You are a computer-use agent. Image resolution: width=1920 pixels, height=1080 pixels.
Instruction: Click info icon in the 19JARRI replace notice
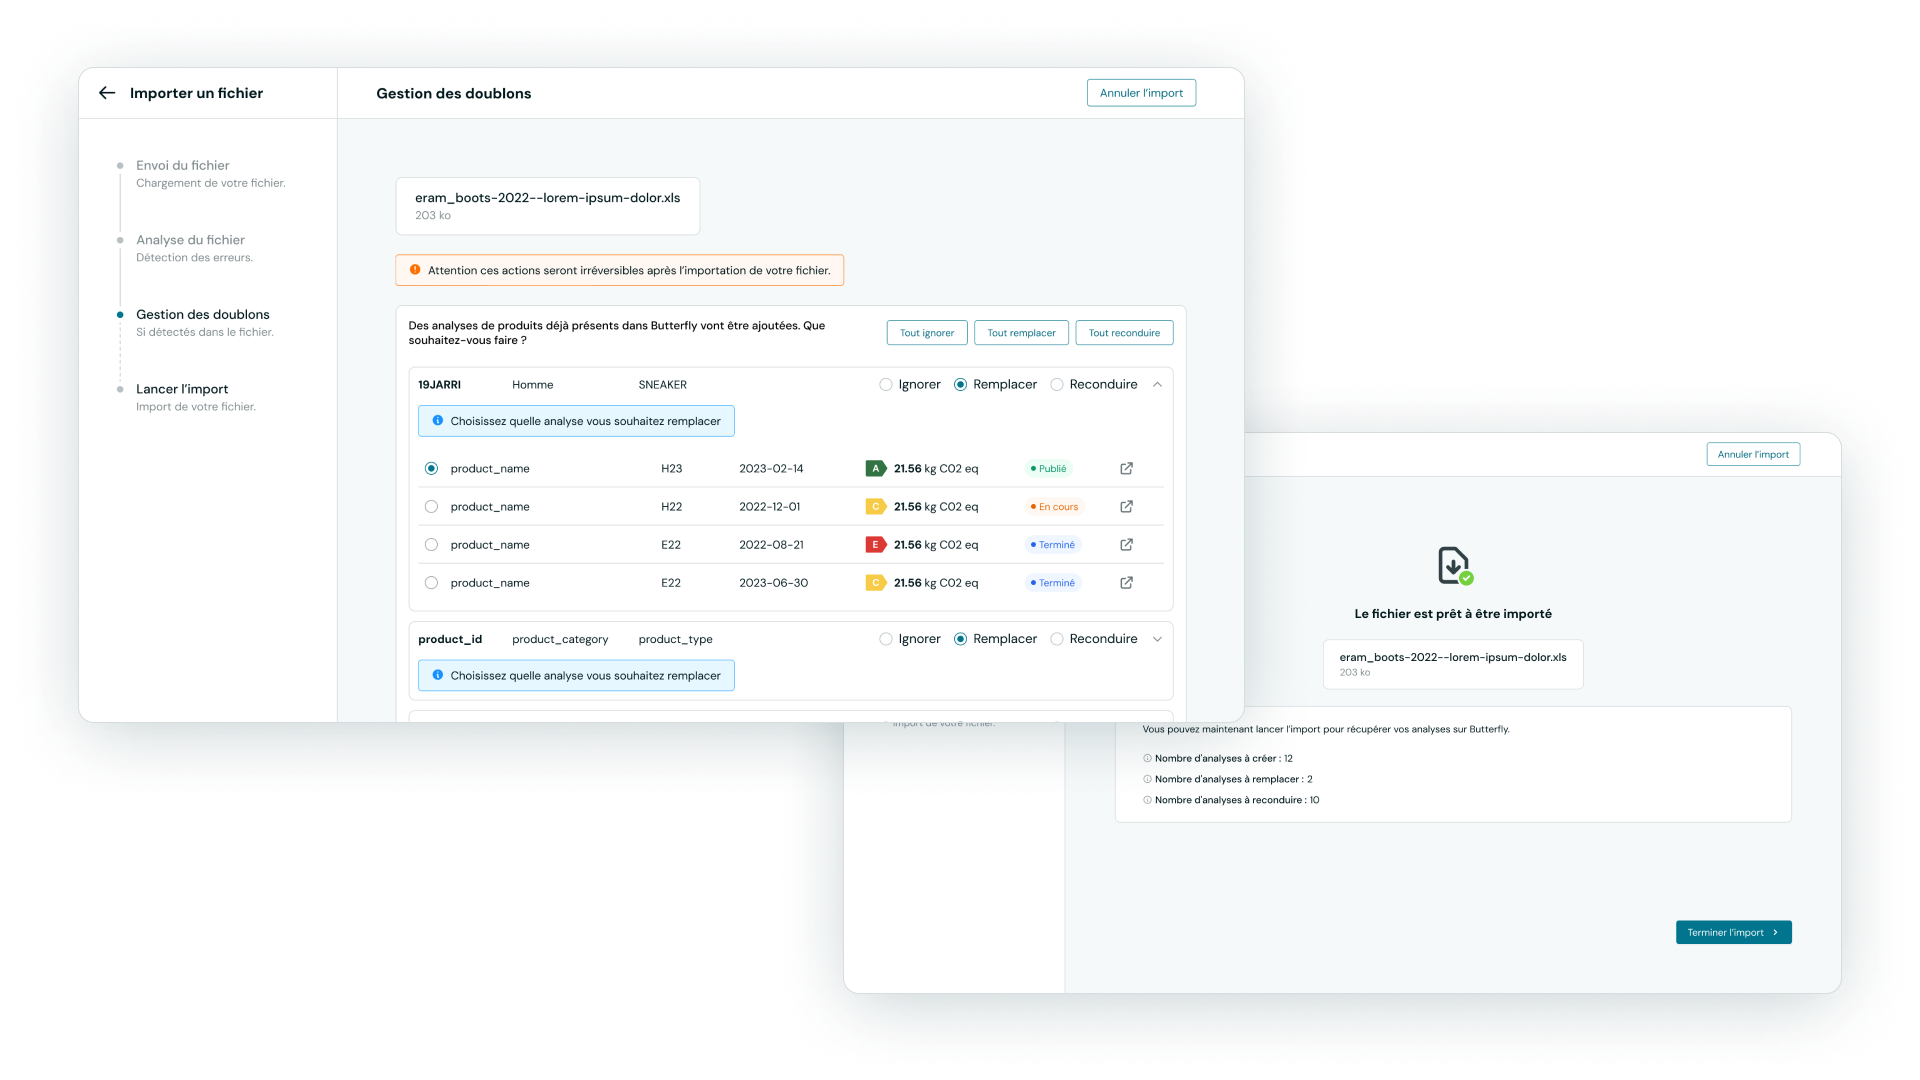click(437, 421)
